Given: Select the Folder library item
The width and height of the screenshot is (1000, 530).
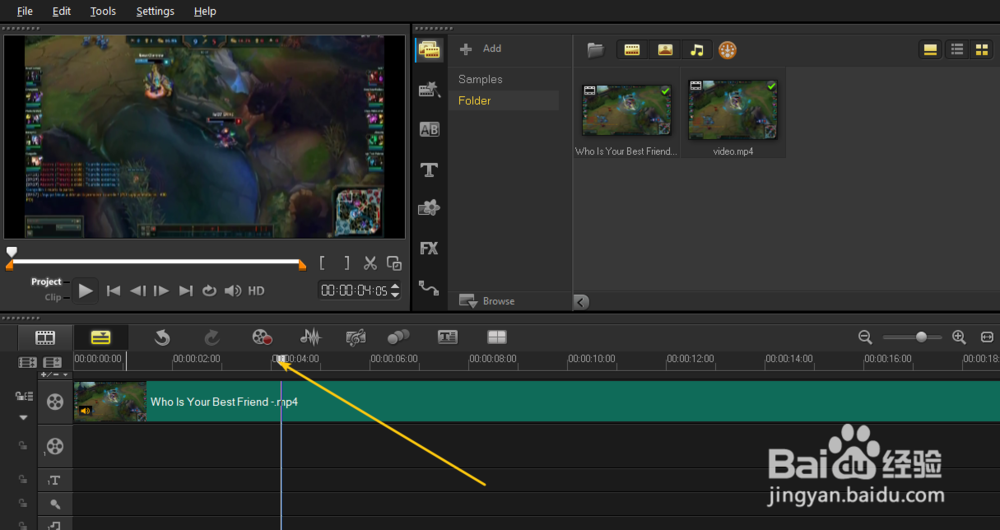Looking at the screenshot, I should click(474, 101).
